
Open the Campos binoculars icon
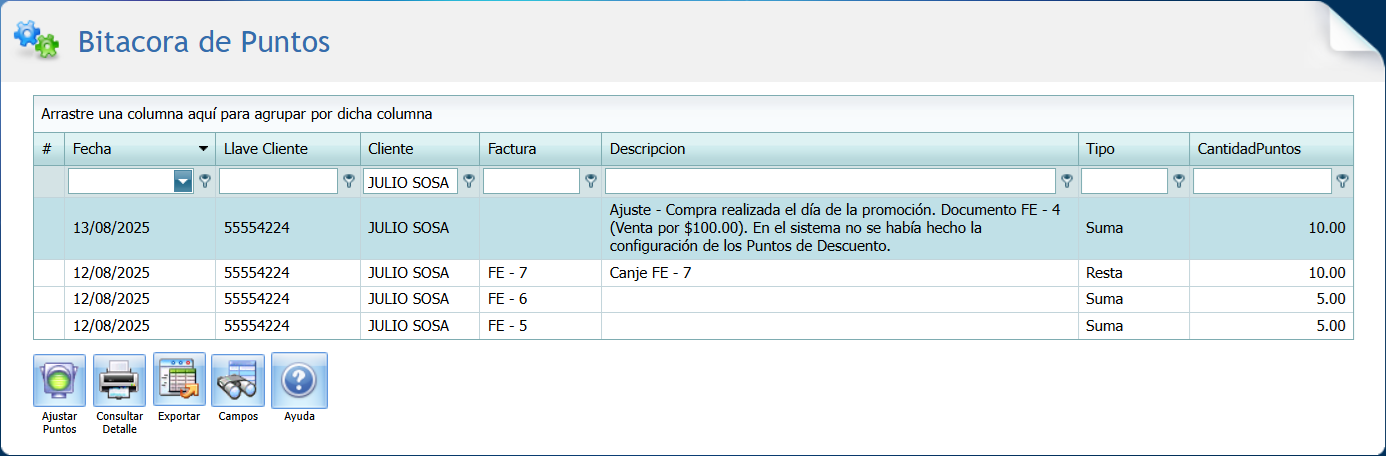click(x=238, y=380)
